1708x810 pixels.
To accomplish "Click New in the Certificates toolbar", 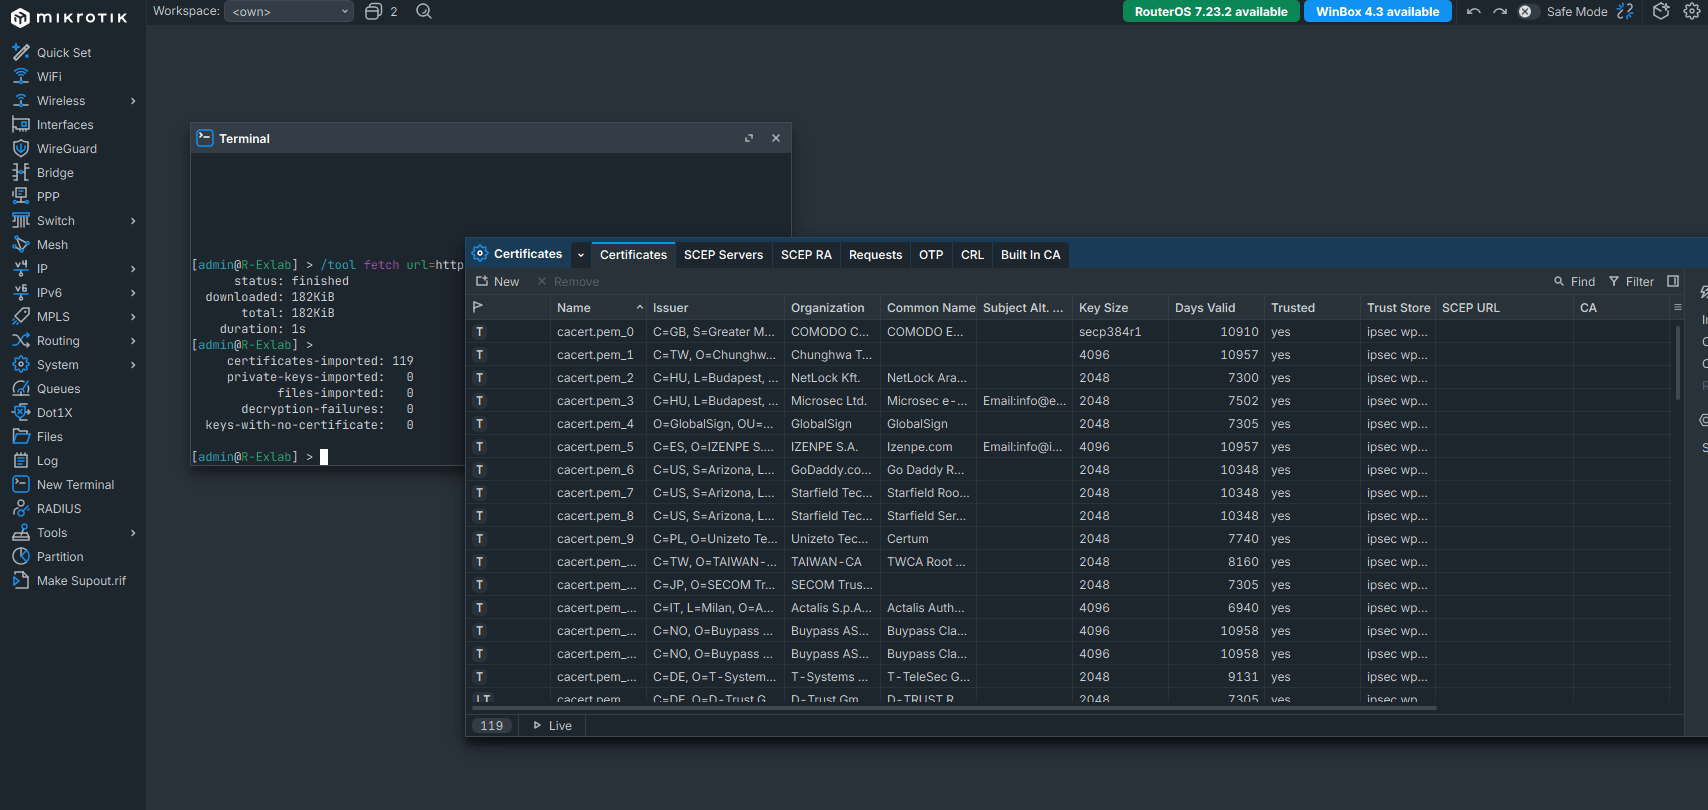I will [x=498, y=281].
